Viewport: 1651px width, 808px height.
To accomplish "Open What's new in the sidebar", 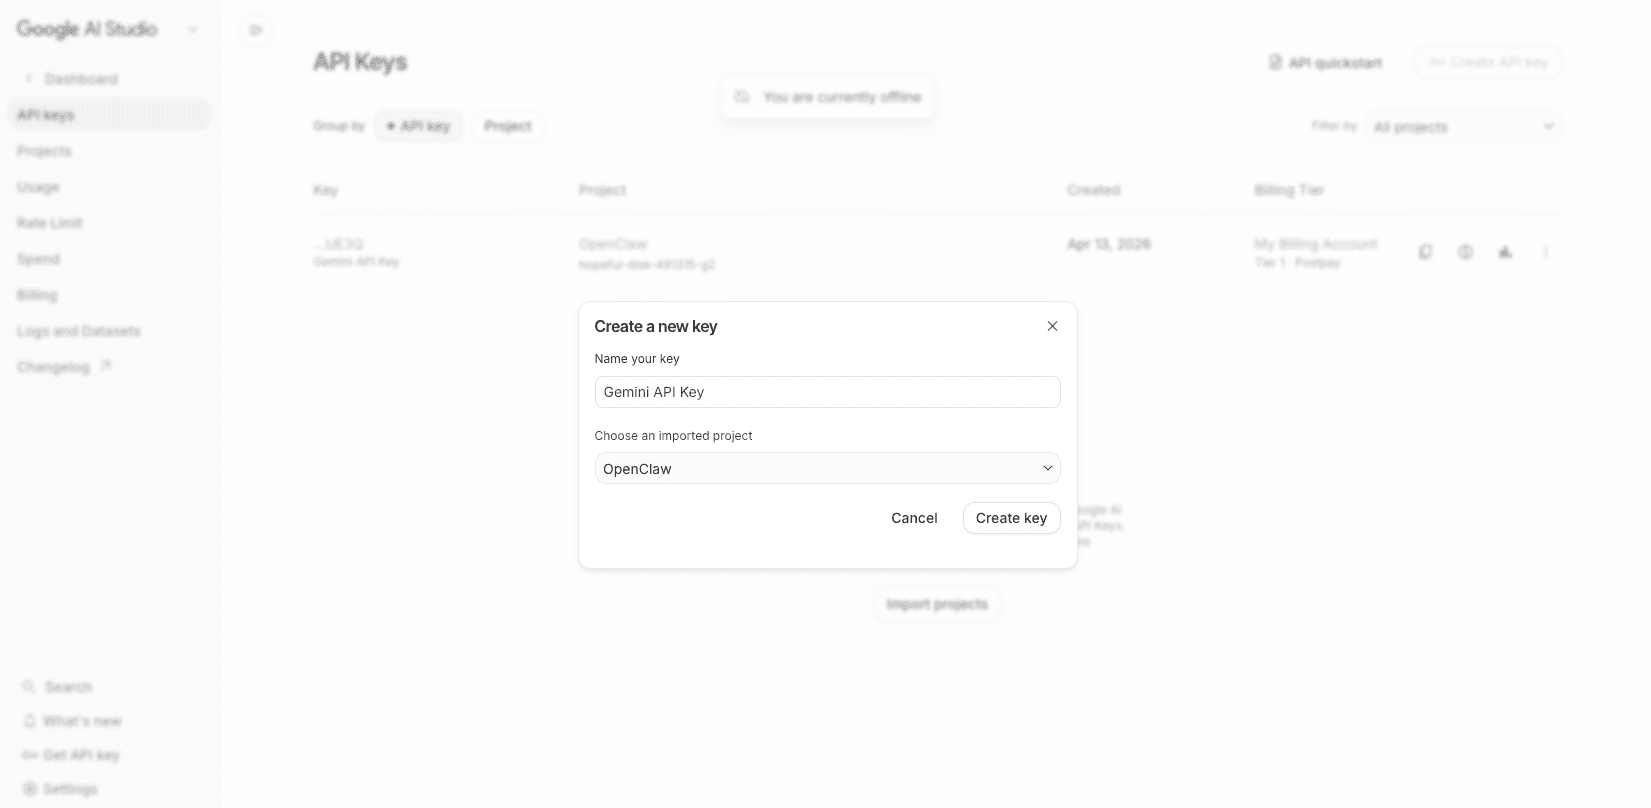I will pyautogui.click(x=72, y=721).
